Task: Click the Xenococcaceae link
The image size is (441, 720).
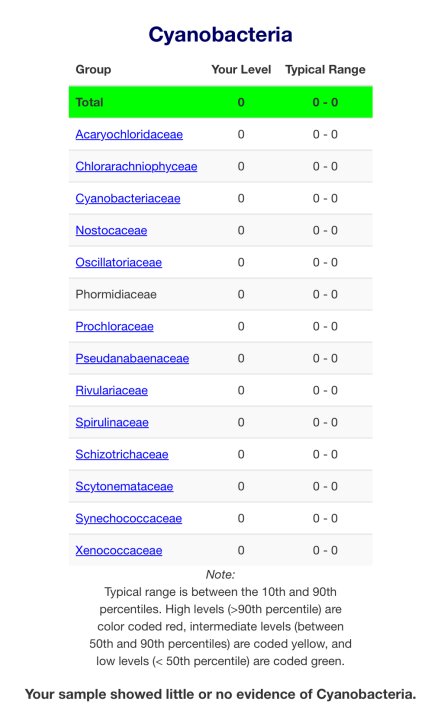Action: pyautogui.click(x=119, y=551)
